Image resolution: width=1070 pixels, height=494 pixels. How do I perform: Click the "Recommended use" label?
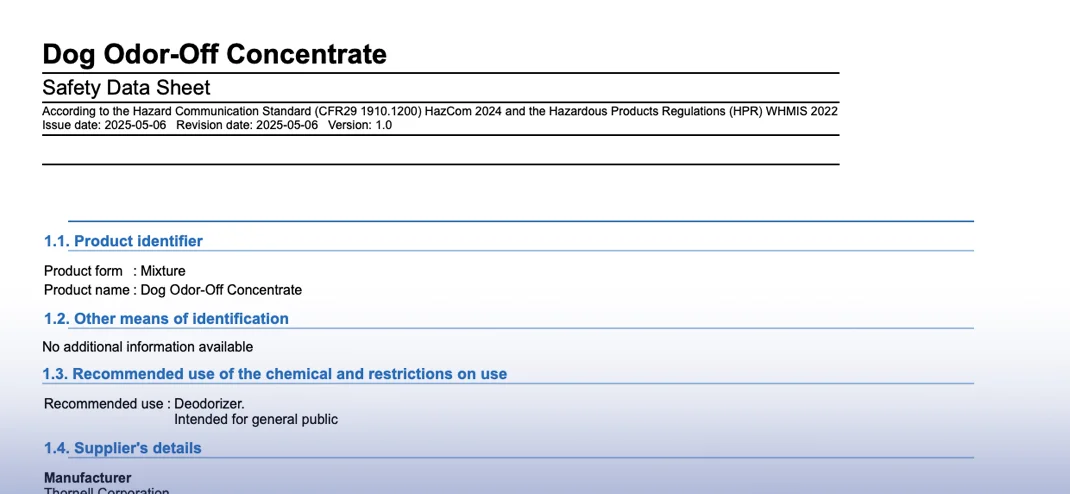[x=104, y=403]
